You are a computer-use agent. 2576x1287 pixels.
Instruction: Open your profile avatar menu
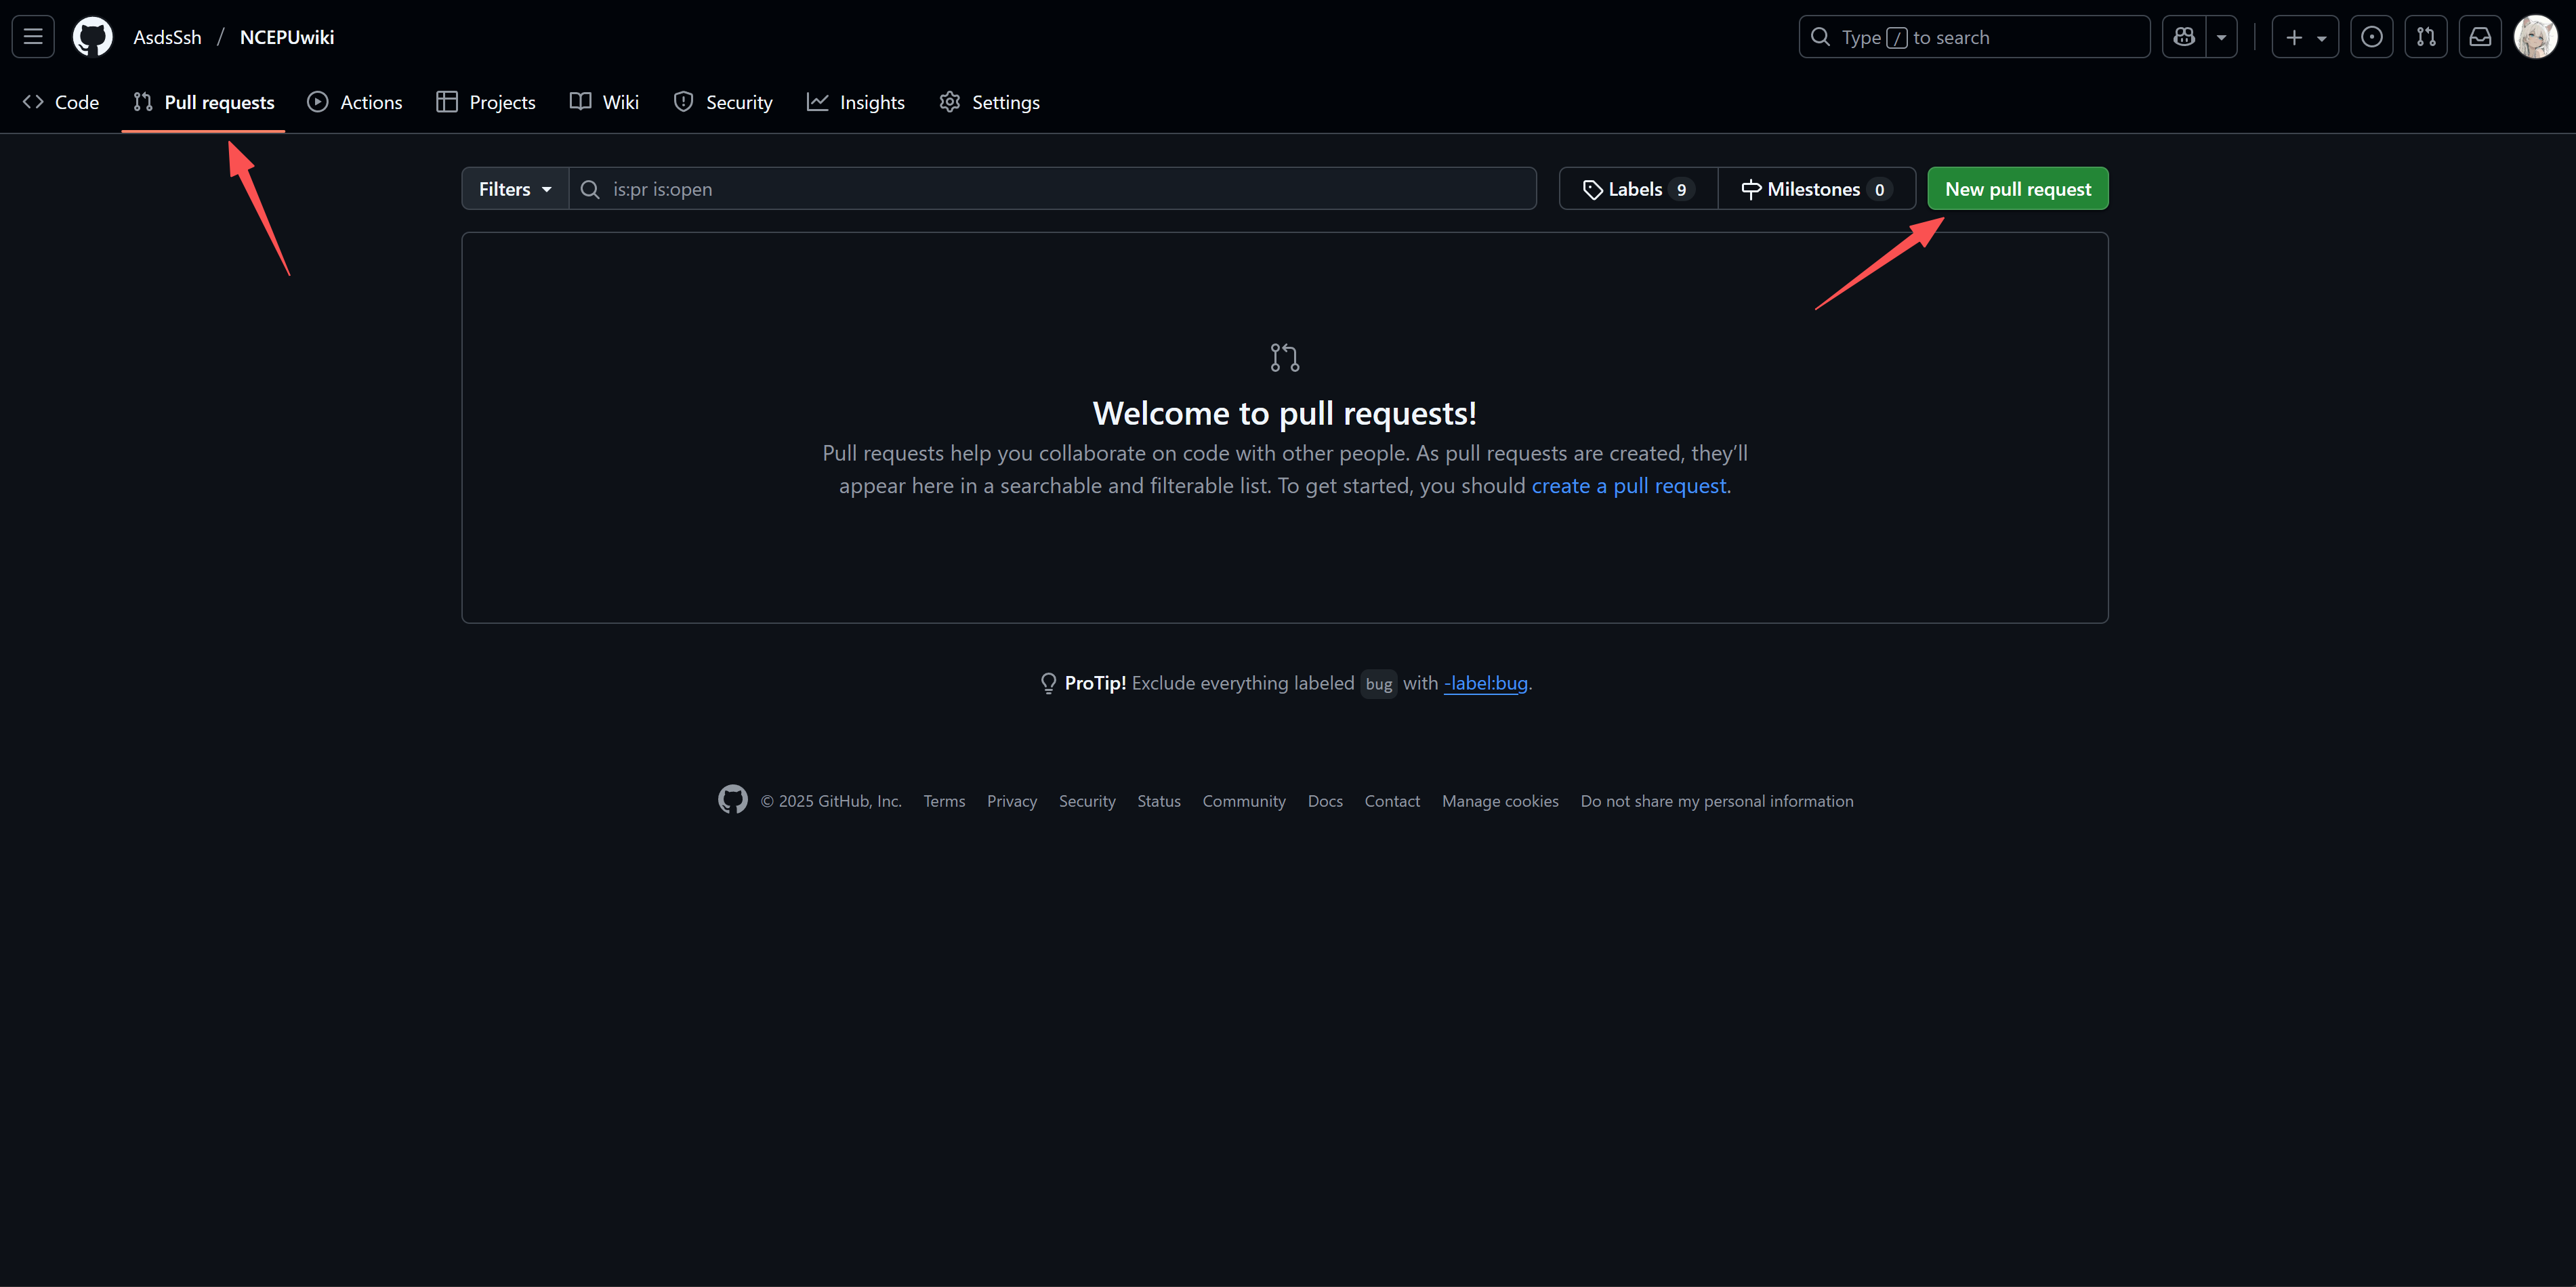pos(2535,36)
